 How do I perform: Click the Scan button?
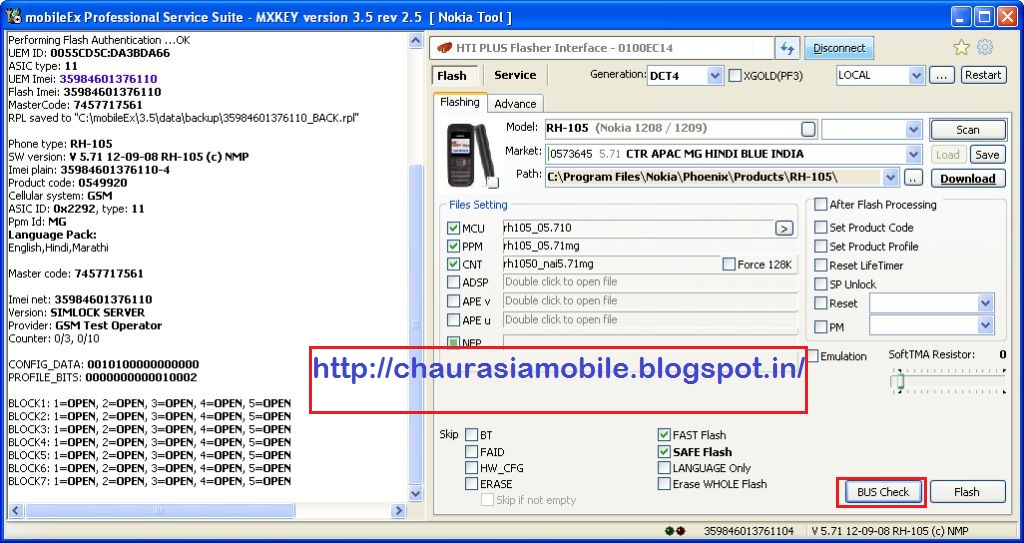point(968,130)
